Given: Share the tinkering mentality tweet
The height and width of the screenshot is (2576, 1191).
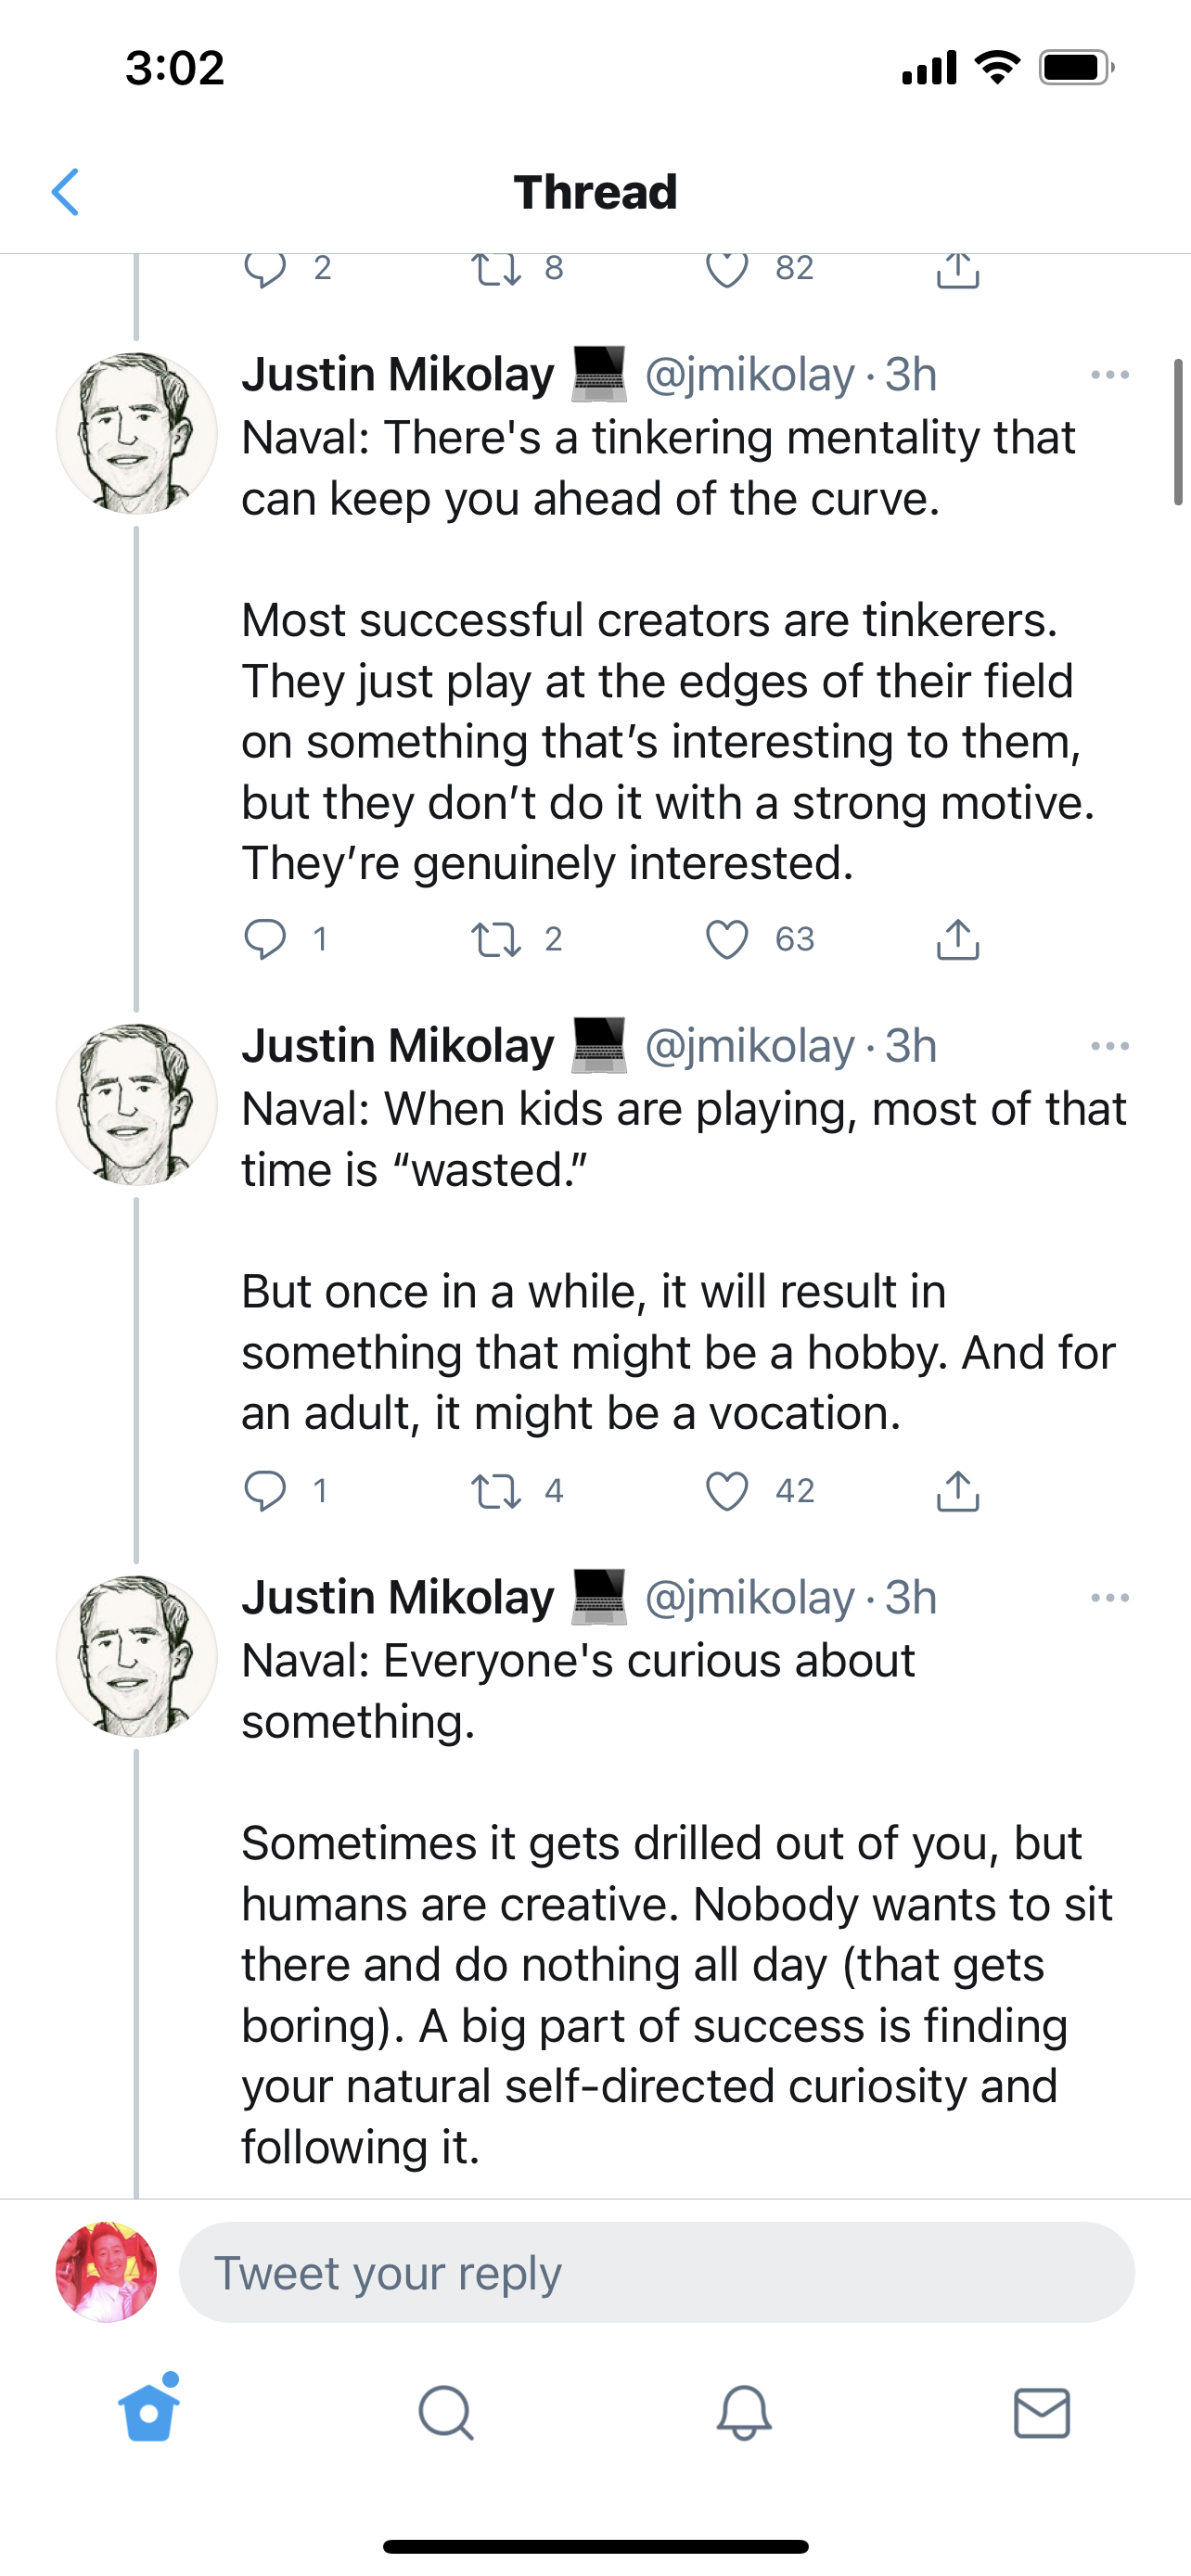Looking at the screenshot, I should click(x=957, y=940).
